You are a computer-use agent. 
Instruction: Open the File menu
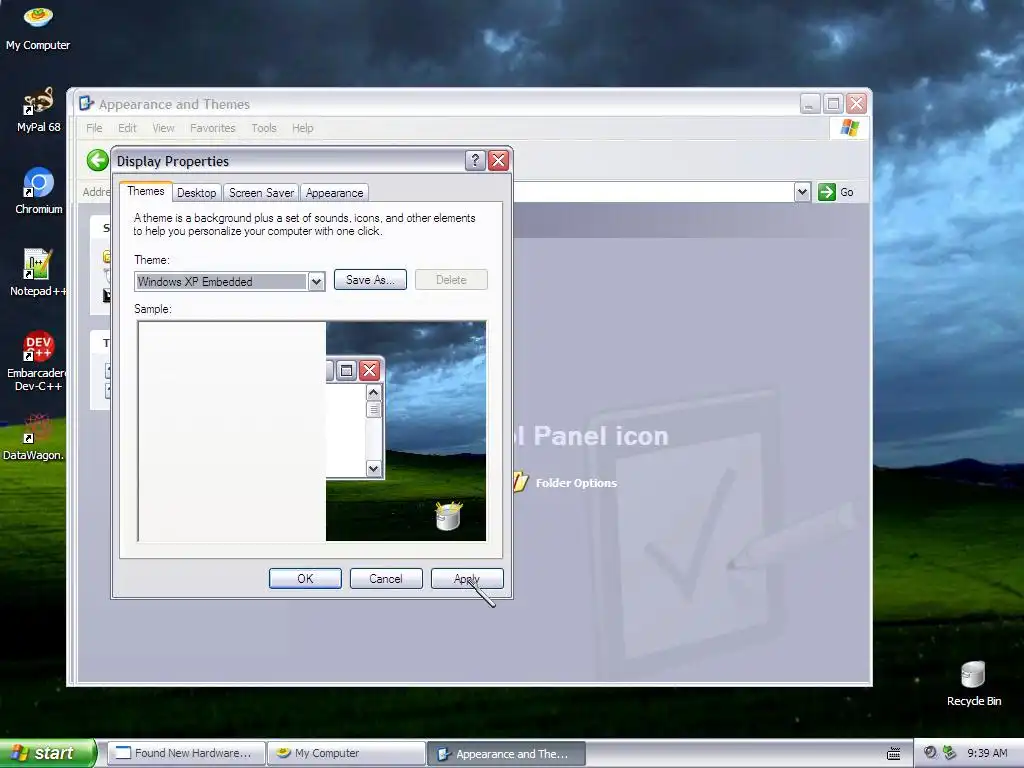point(94,128)
